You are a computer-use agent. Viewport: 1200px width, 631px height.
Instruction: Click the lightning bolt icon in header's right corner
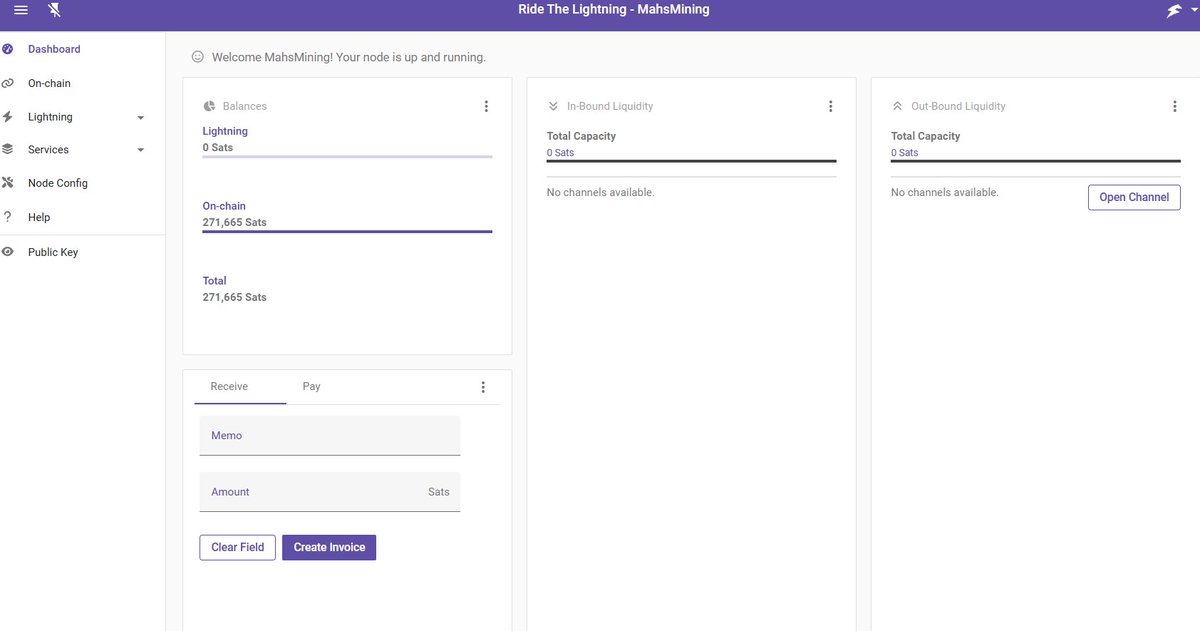click(1174, 10)
